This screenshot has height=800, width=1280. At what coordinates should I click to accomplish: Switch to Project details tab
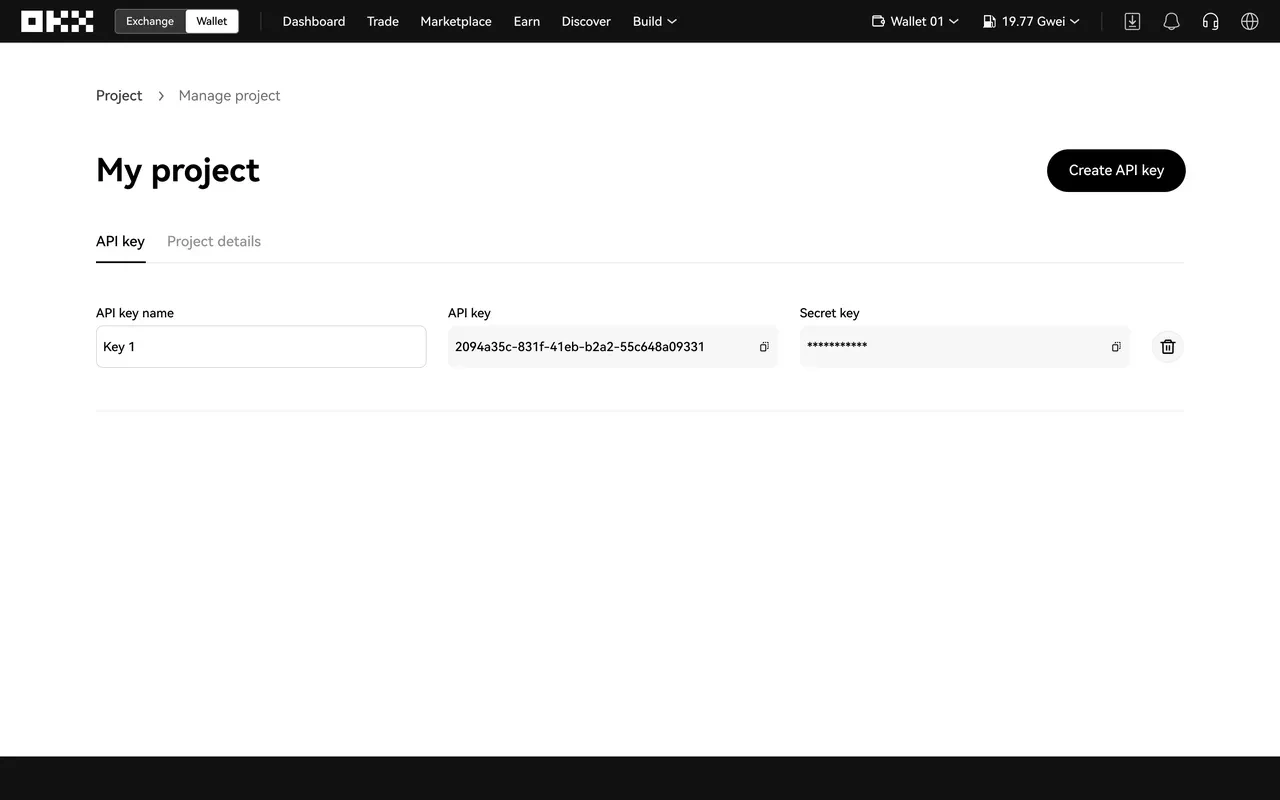point(214,241)
